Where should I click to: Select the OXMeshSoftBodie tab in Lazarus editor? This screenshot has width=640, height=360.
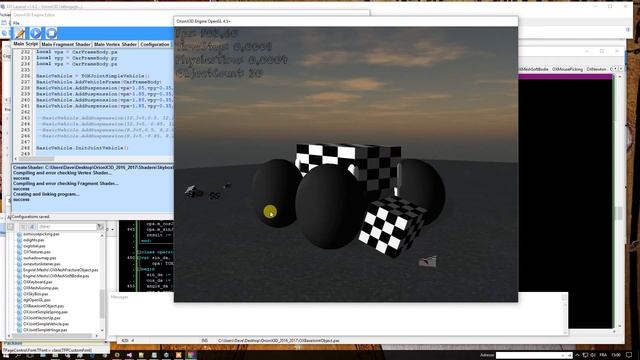tap(533, 69)
